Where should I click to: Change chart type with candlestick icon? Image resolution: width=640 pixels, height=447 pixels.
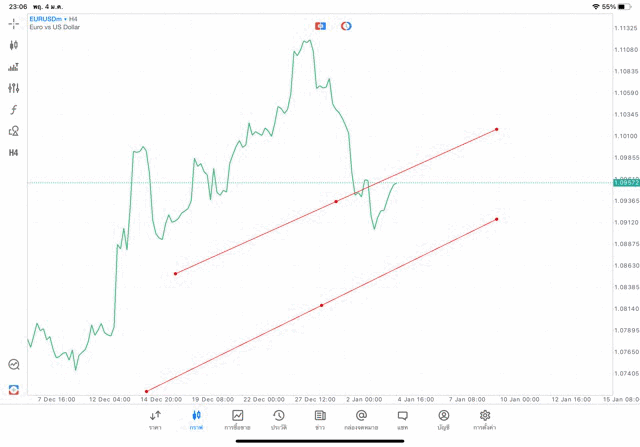click(x=14, y=45)
